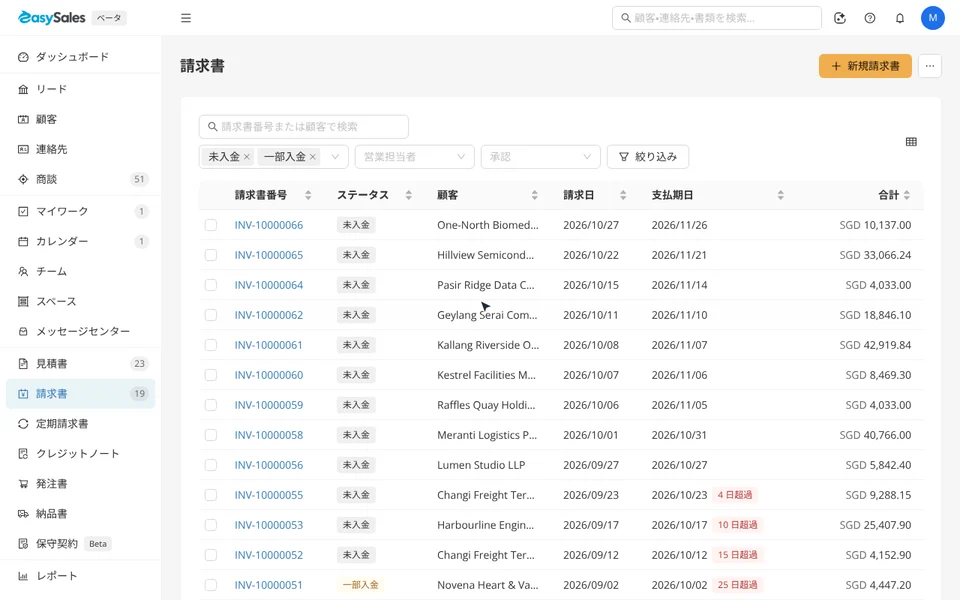
Task: Toggle the sidebar hamburger menu icon
Action: click(x=186, y=18)
